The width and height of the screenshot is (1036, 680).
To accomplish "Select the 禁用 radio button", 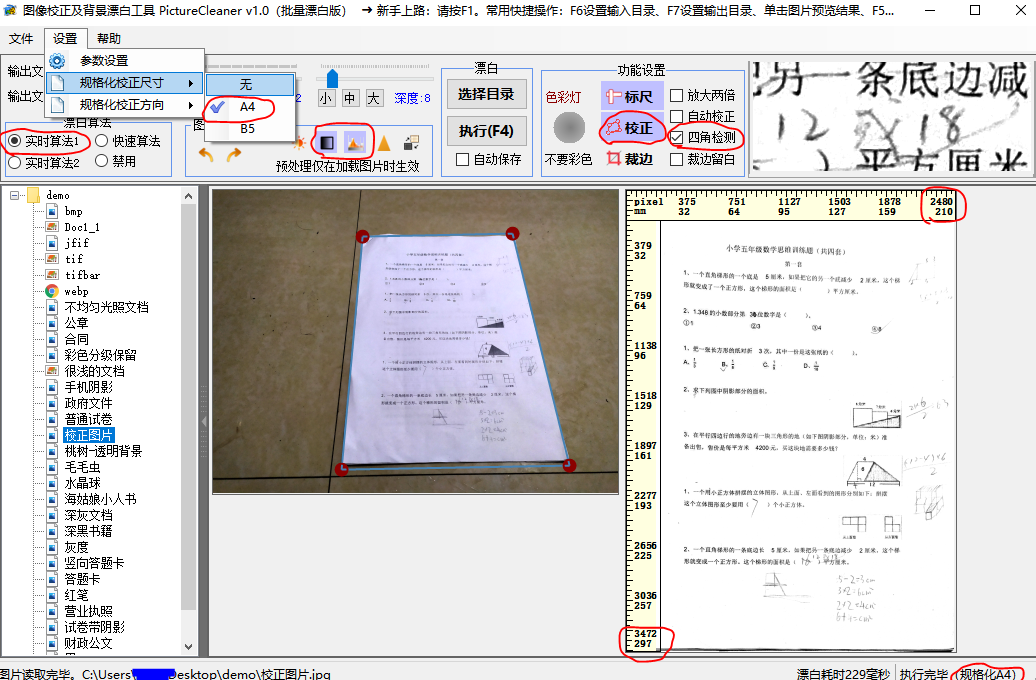I will (x=102, y=161).
